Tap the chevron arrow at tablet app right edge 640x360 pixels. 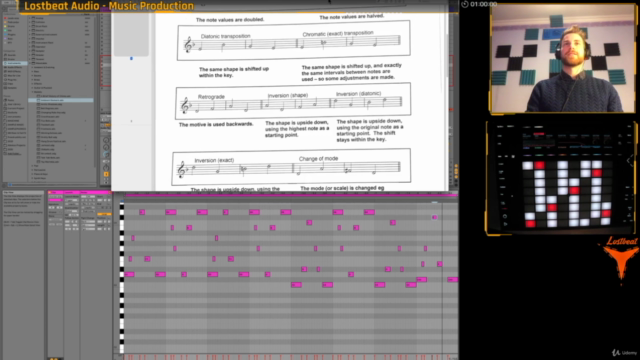click(629, 161)
